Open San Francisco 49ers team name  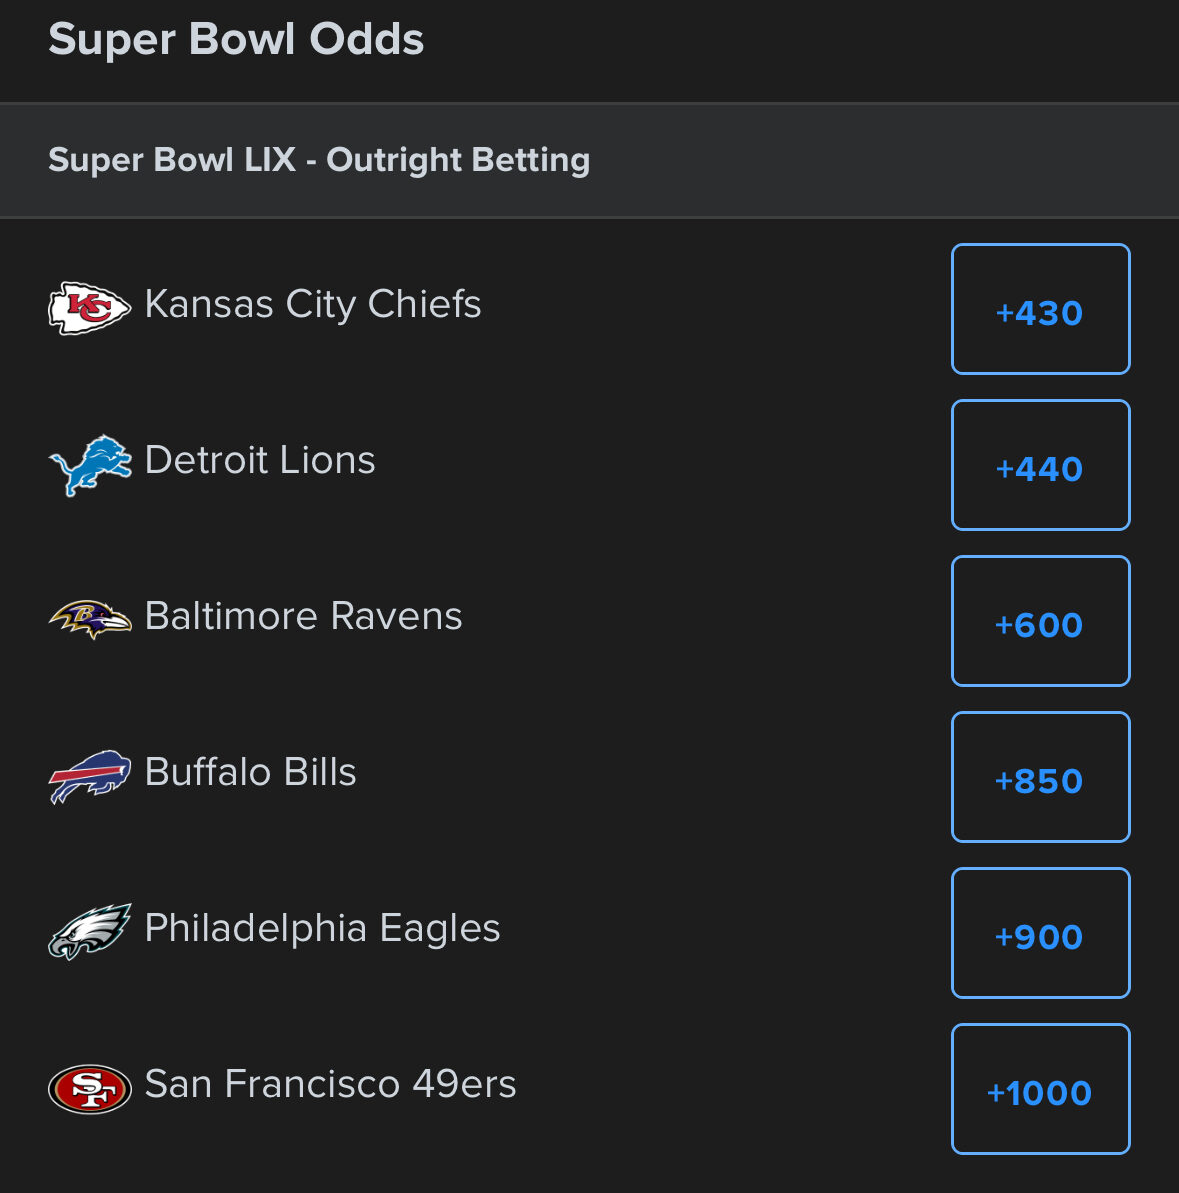[330, 1085]
